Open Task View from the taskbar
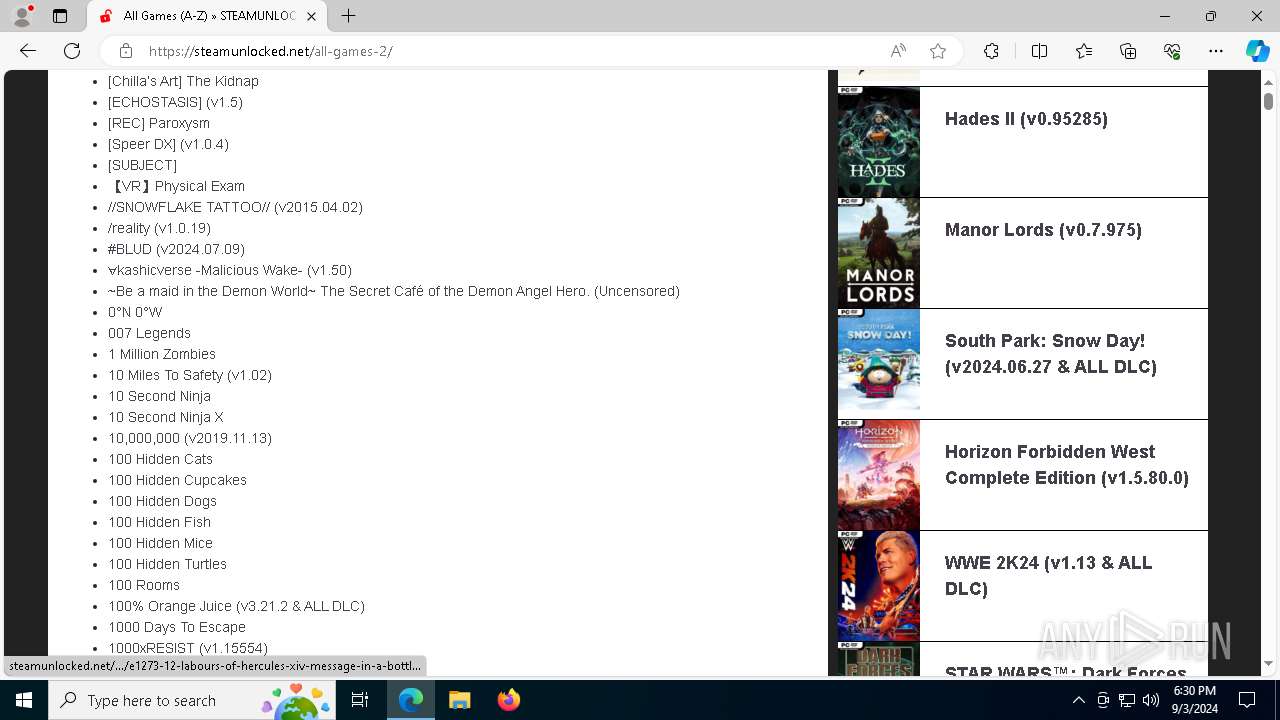1280x720 pixels. 360,700
